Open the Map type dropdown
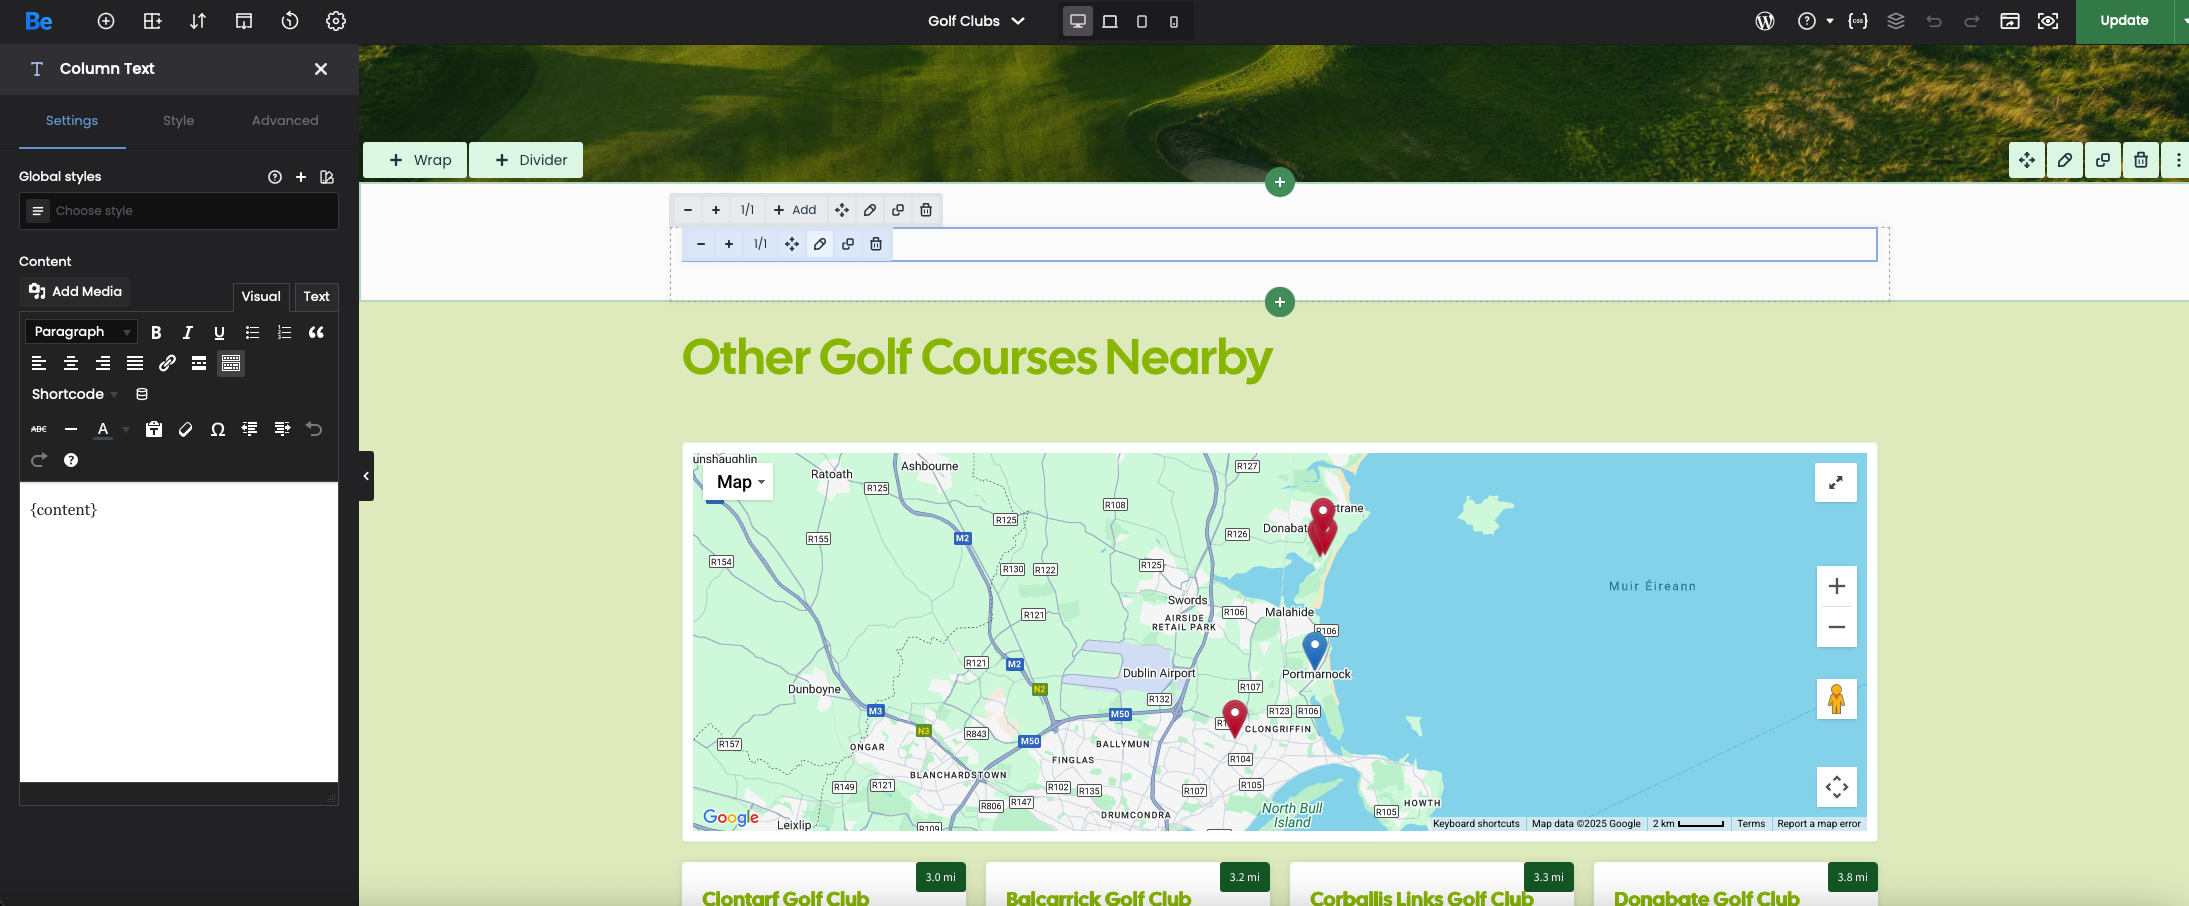2189x906 pixels. point(740,482)
